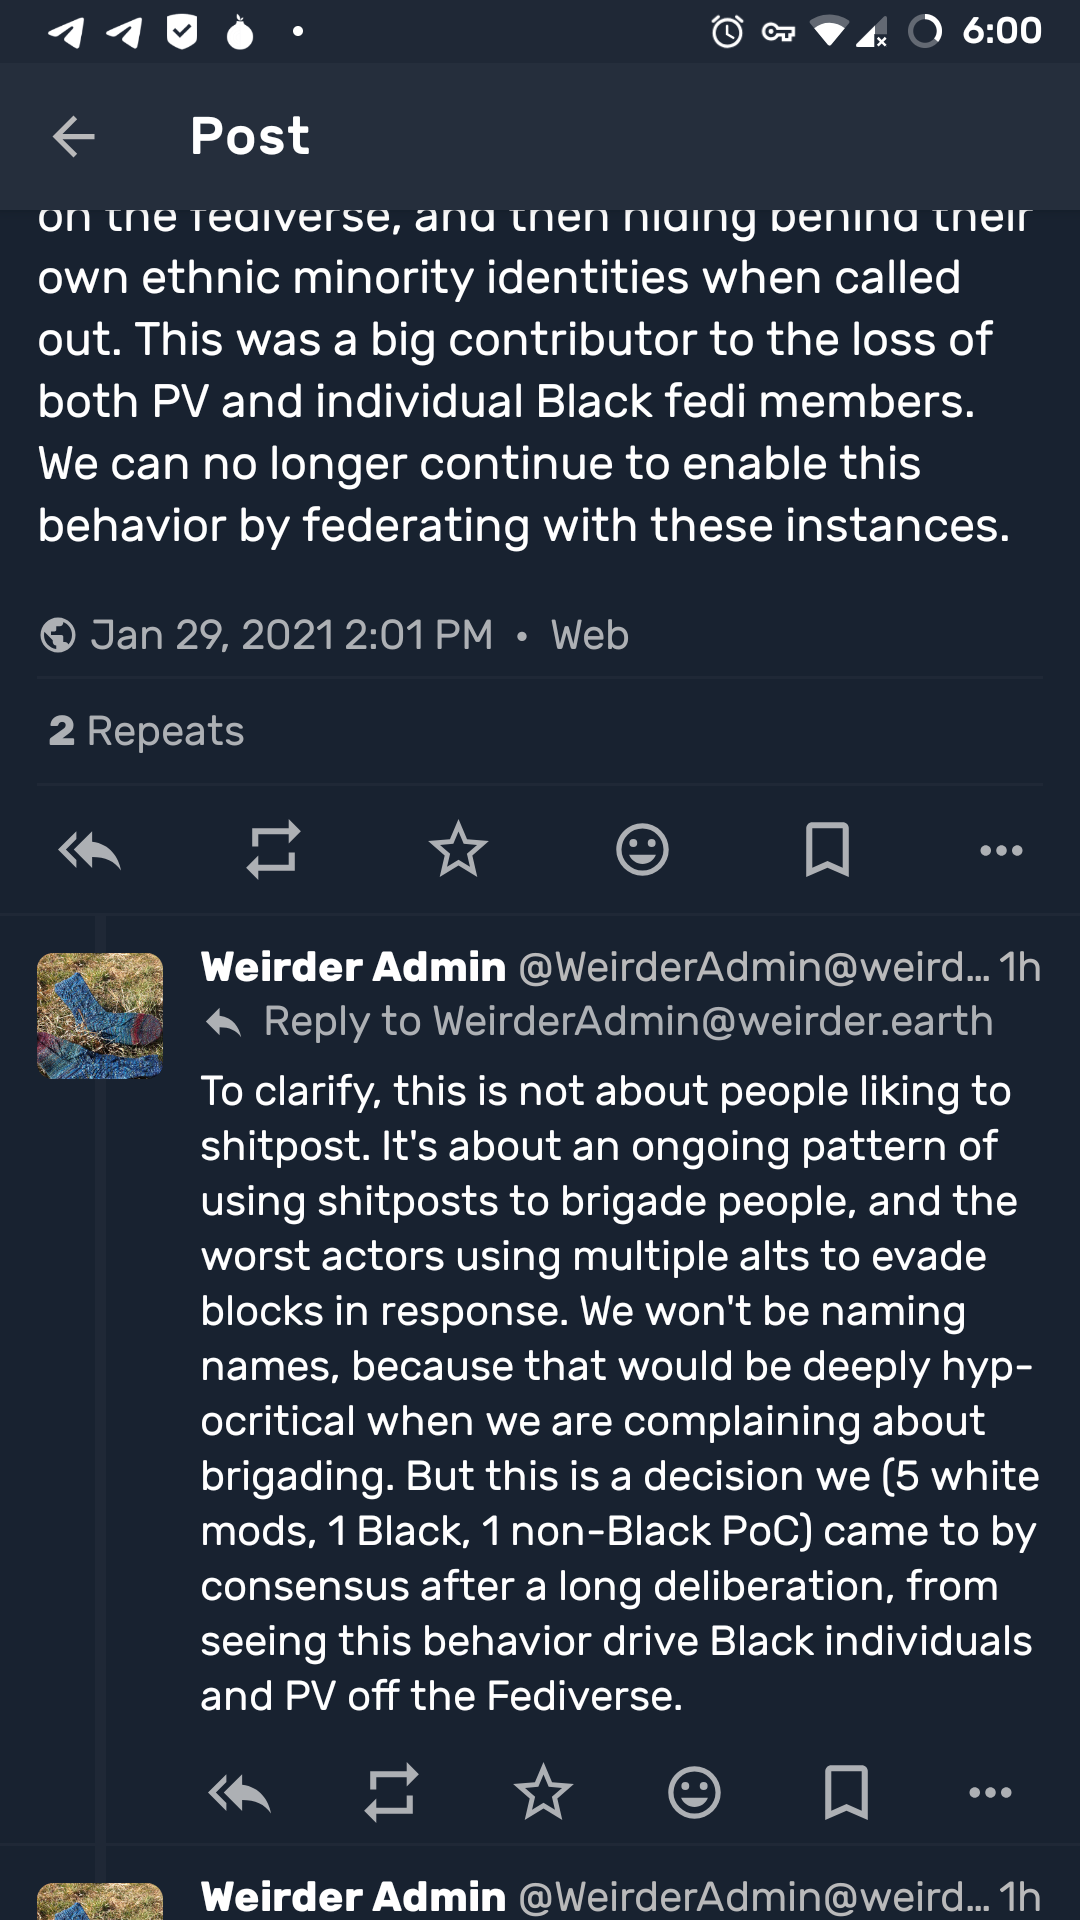Screen dimensions: 1080x1920
Task: Bookmark the main post
Action: coord(827,850)
